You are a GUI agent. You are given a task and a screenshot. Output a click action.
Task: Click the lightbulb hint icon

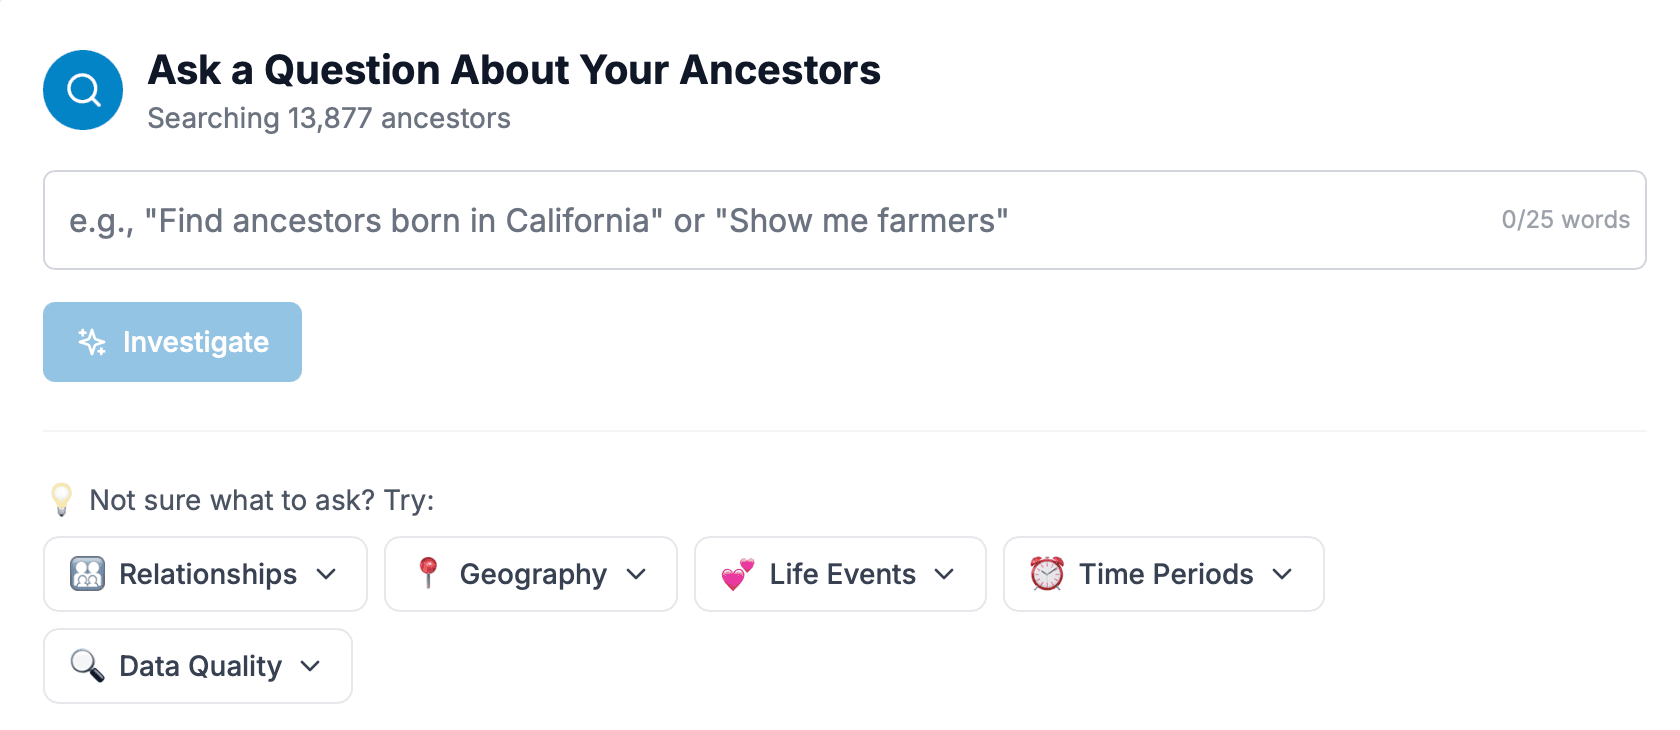pyautogui.click(x=61, y=499)
